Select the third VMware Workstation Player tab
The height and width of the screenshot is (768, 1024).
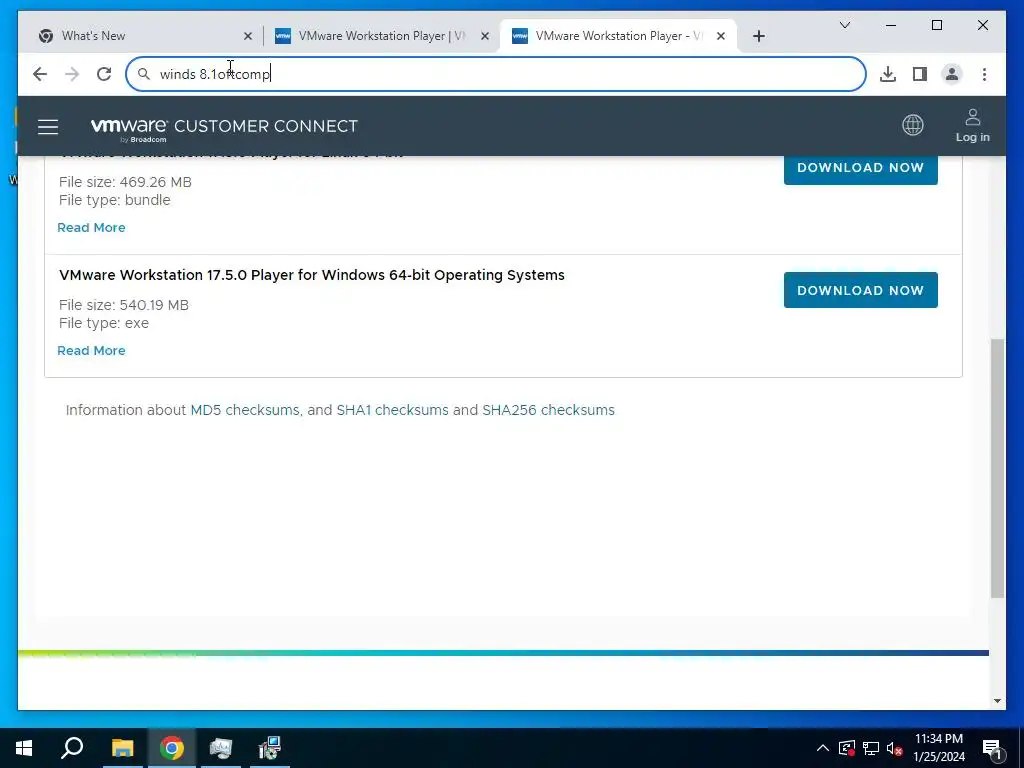pos(618,36)
